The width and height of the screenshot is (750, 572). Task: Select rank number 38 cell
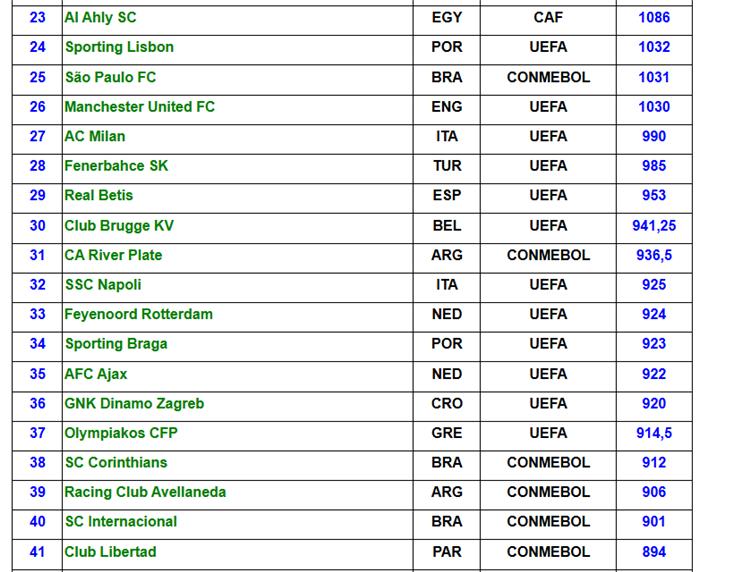pos(37,462)
